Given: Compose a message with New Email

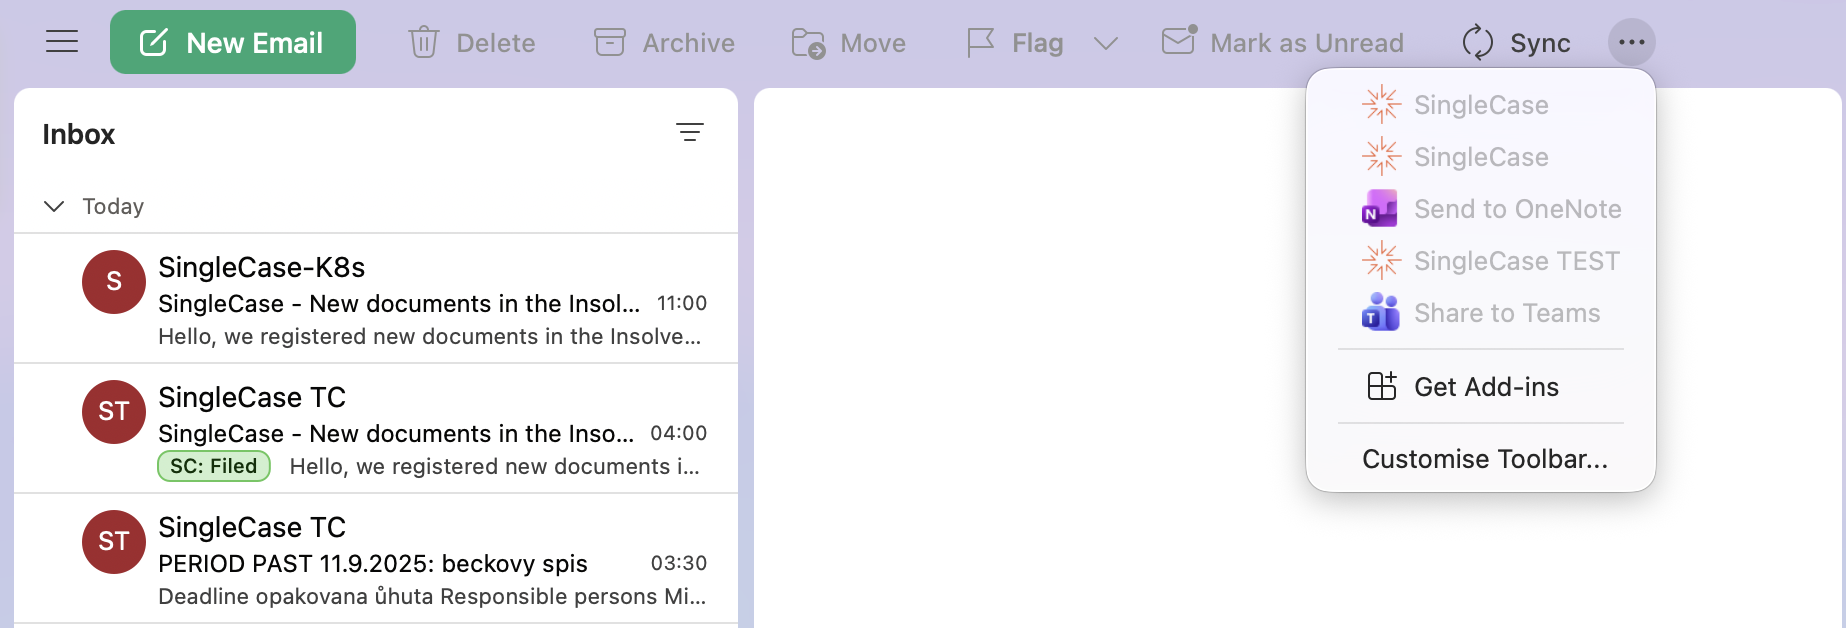Looking at the screenshot, I should [x=233, y=42].
